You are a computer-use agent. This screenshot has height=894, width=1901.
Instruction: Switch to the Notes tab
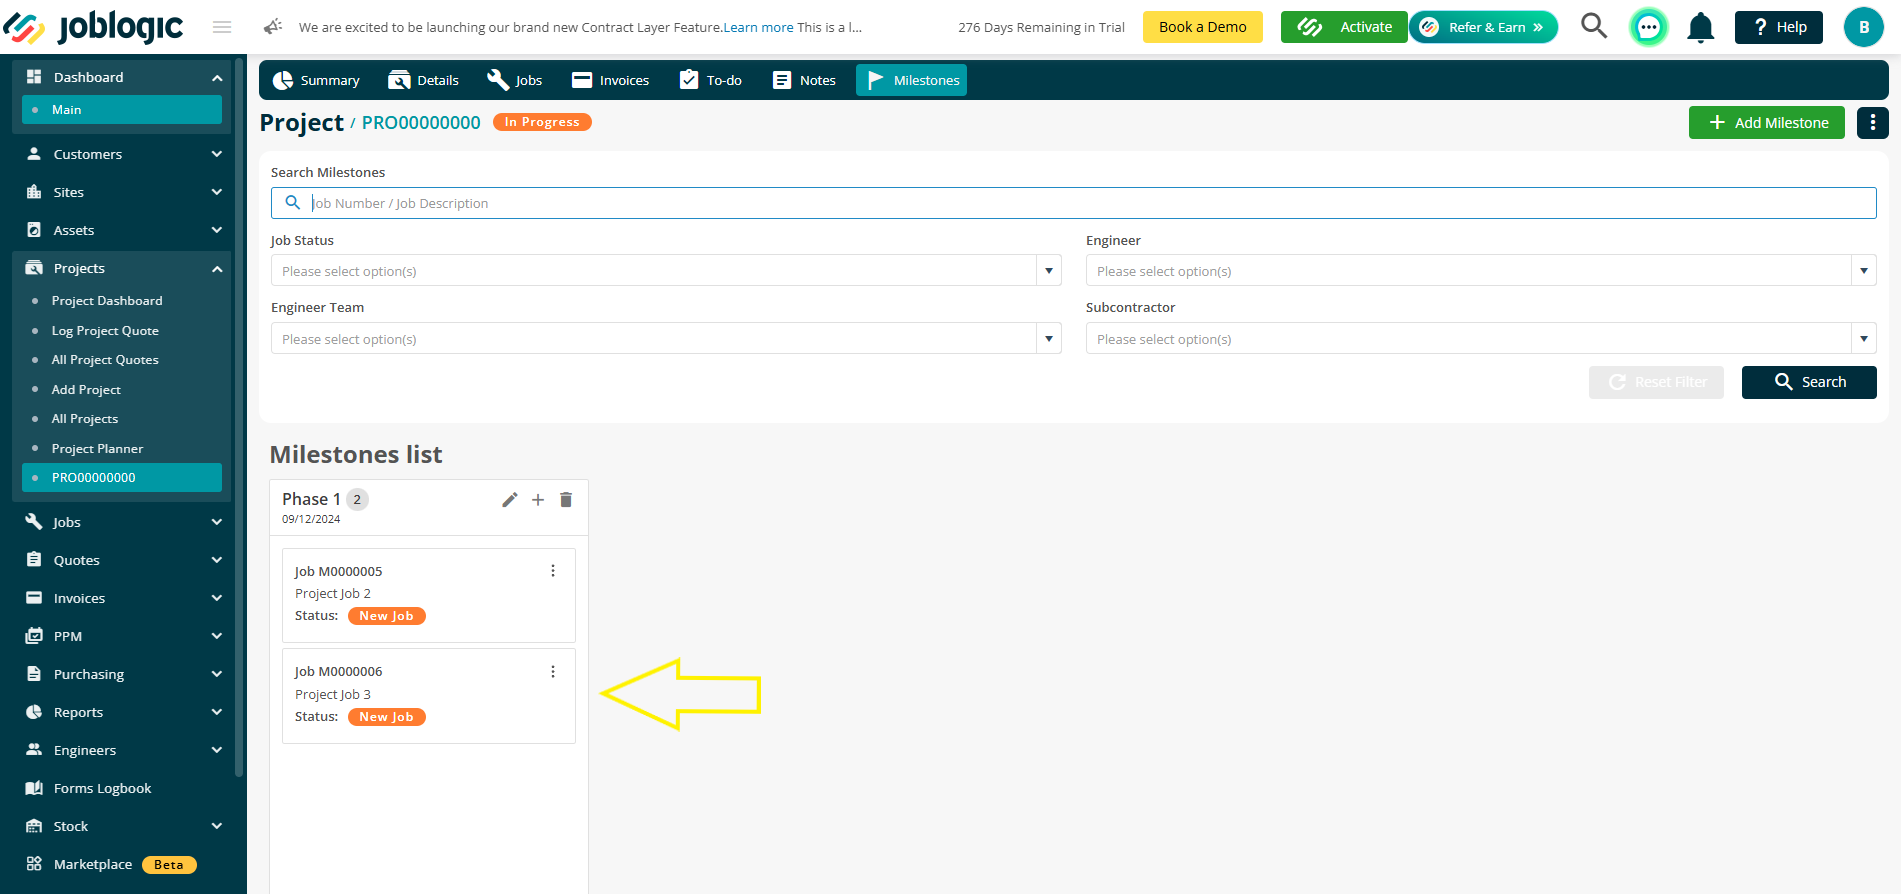804,80
